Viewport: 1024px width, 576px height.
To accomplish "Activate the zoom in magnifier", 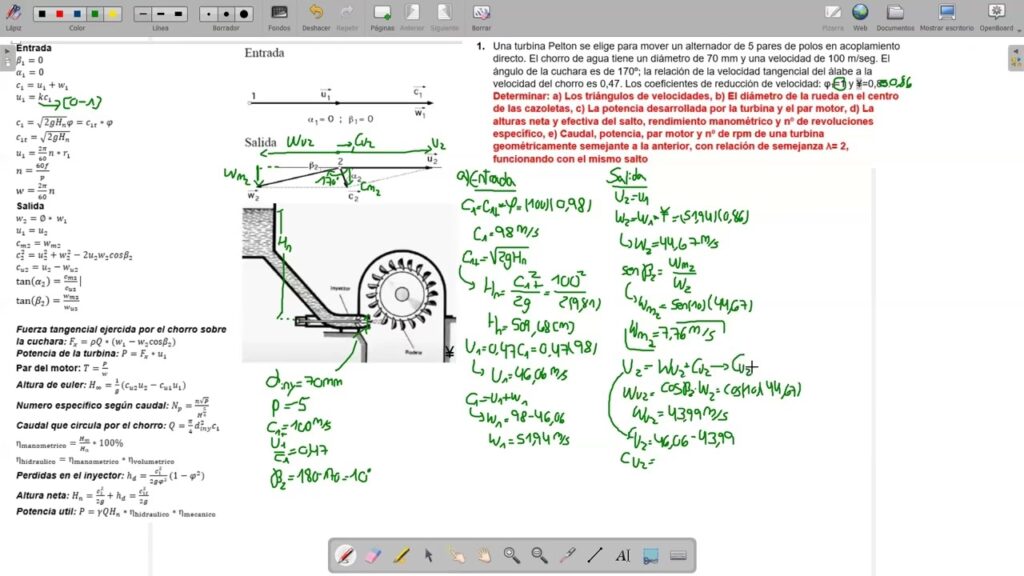I will pos(512,555).
